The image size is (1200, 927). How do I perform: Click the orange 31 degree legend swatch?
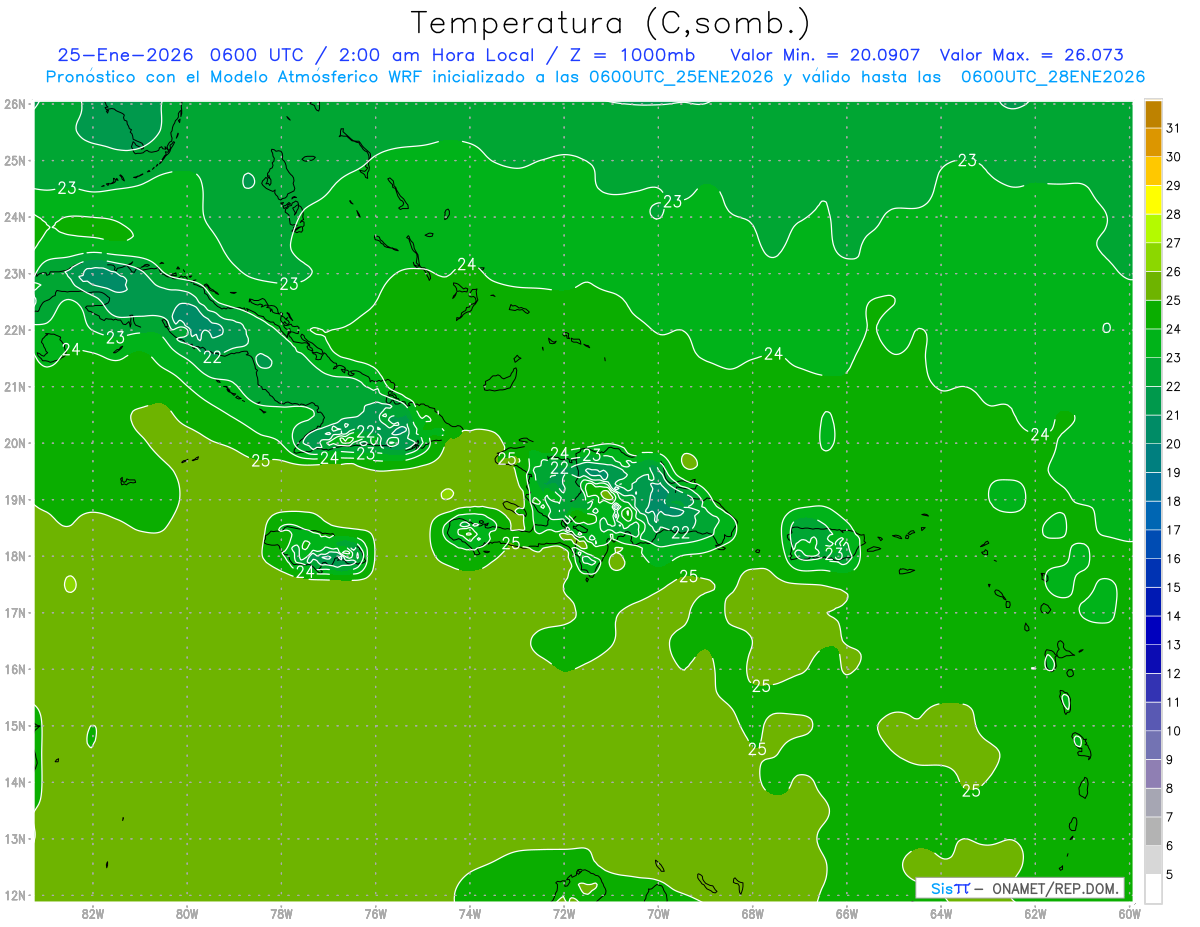(1153, 114)
